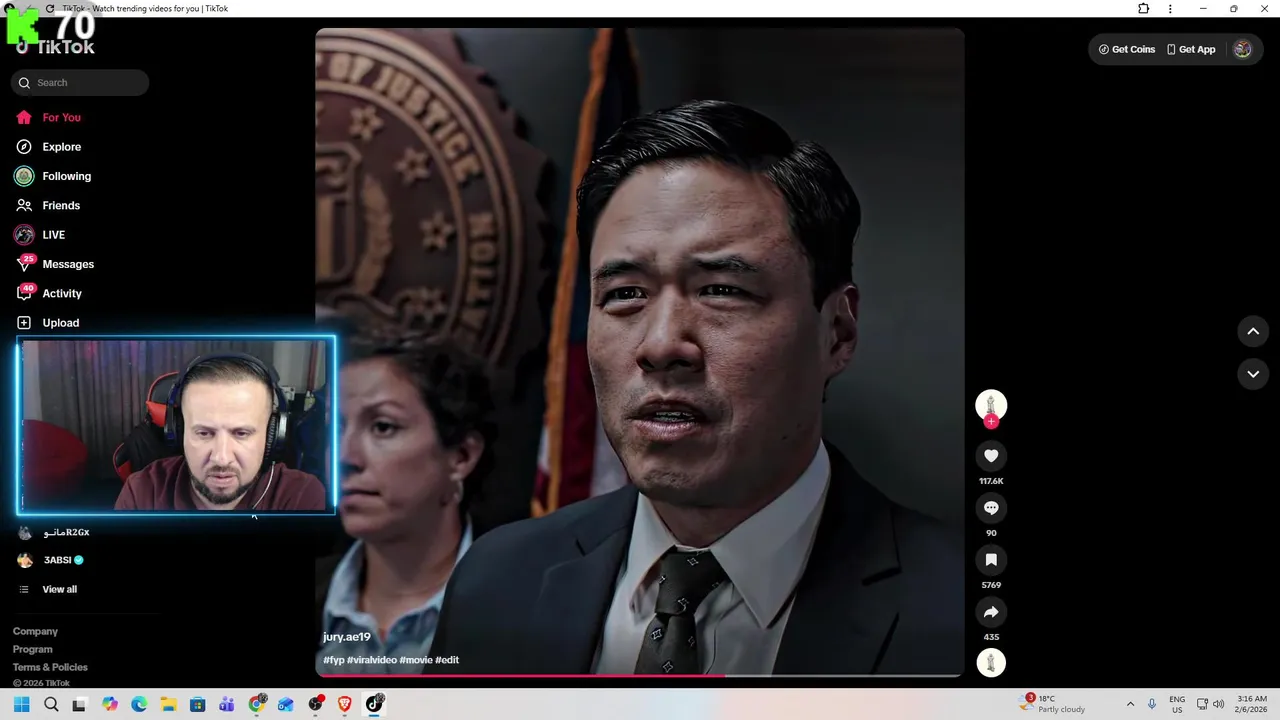Open the browser extensions puzzle icon
Viewport: 1280px width, 720px height.
(x=1143, y=9)
